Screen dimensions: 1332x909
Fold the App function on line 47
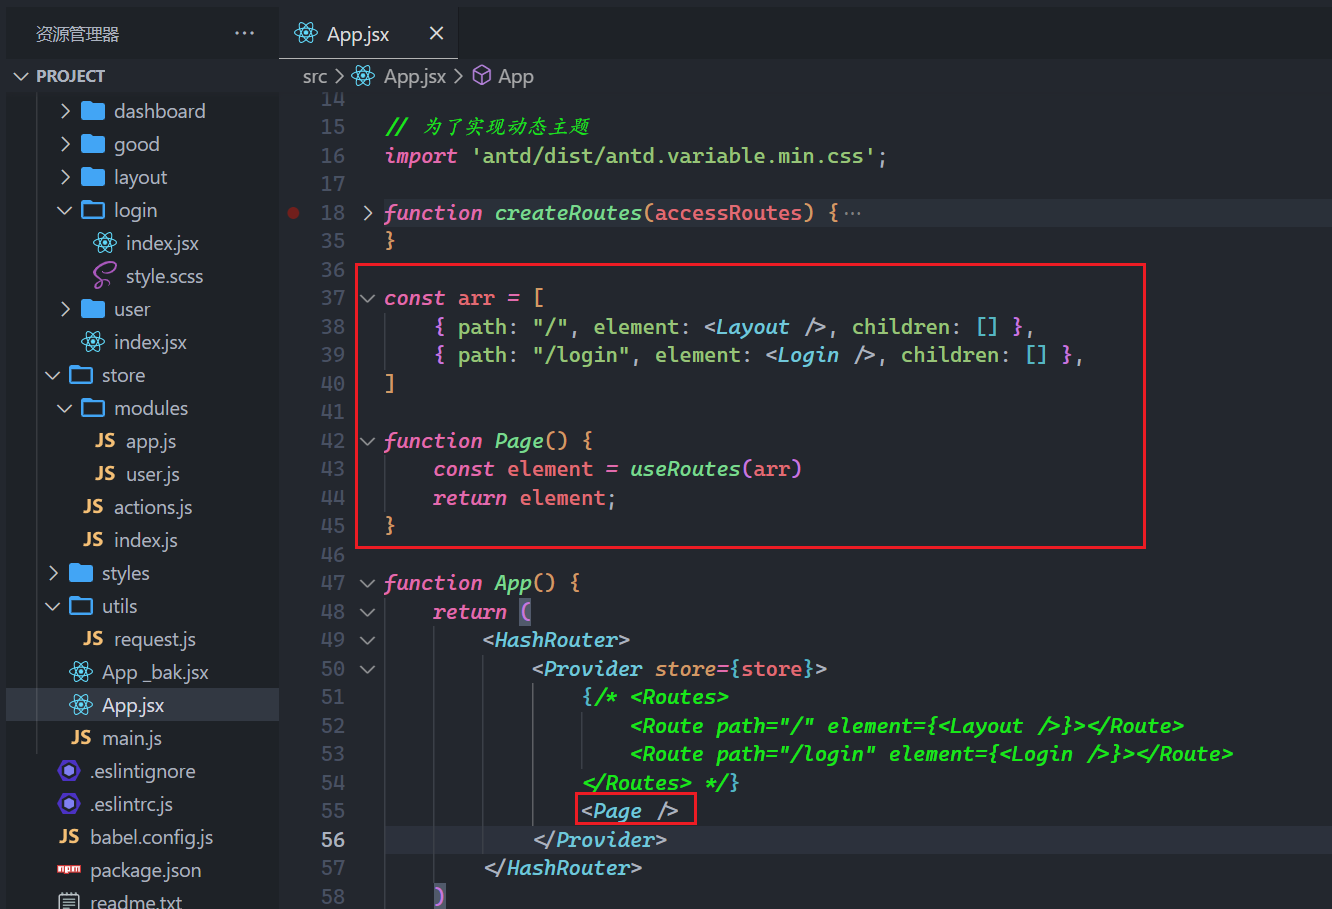click(368, 583)
